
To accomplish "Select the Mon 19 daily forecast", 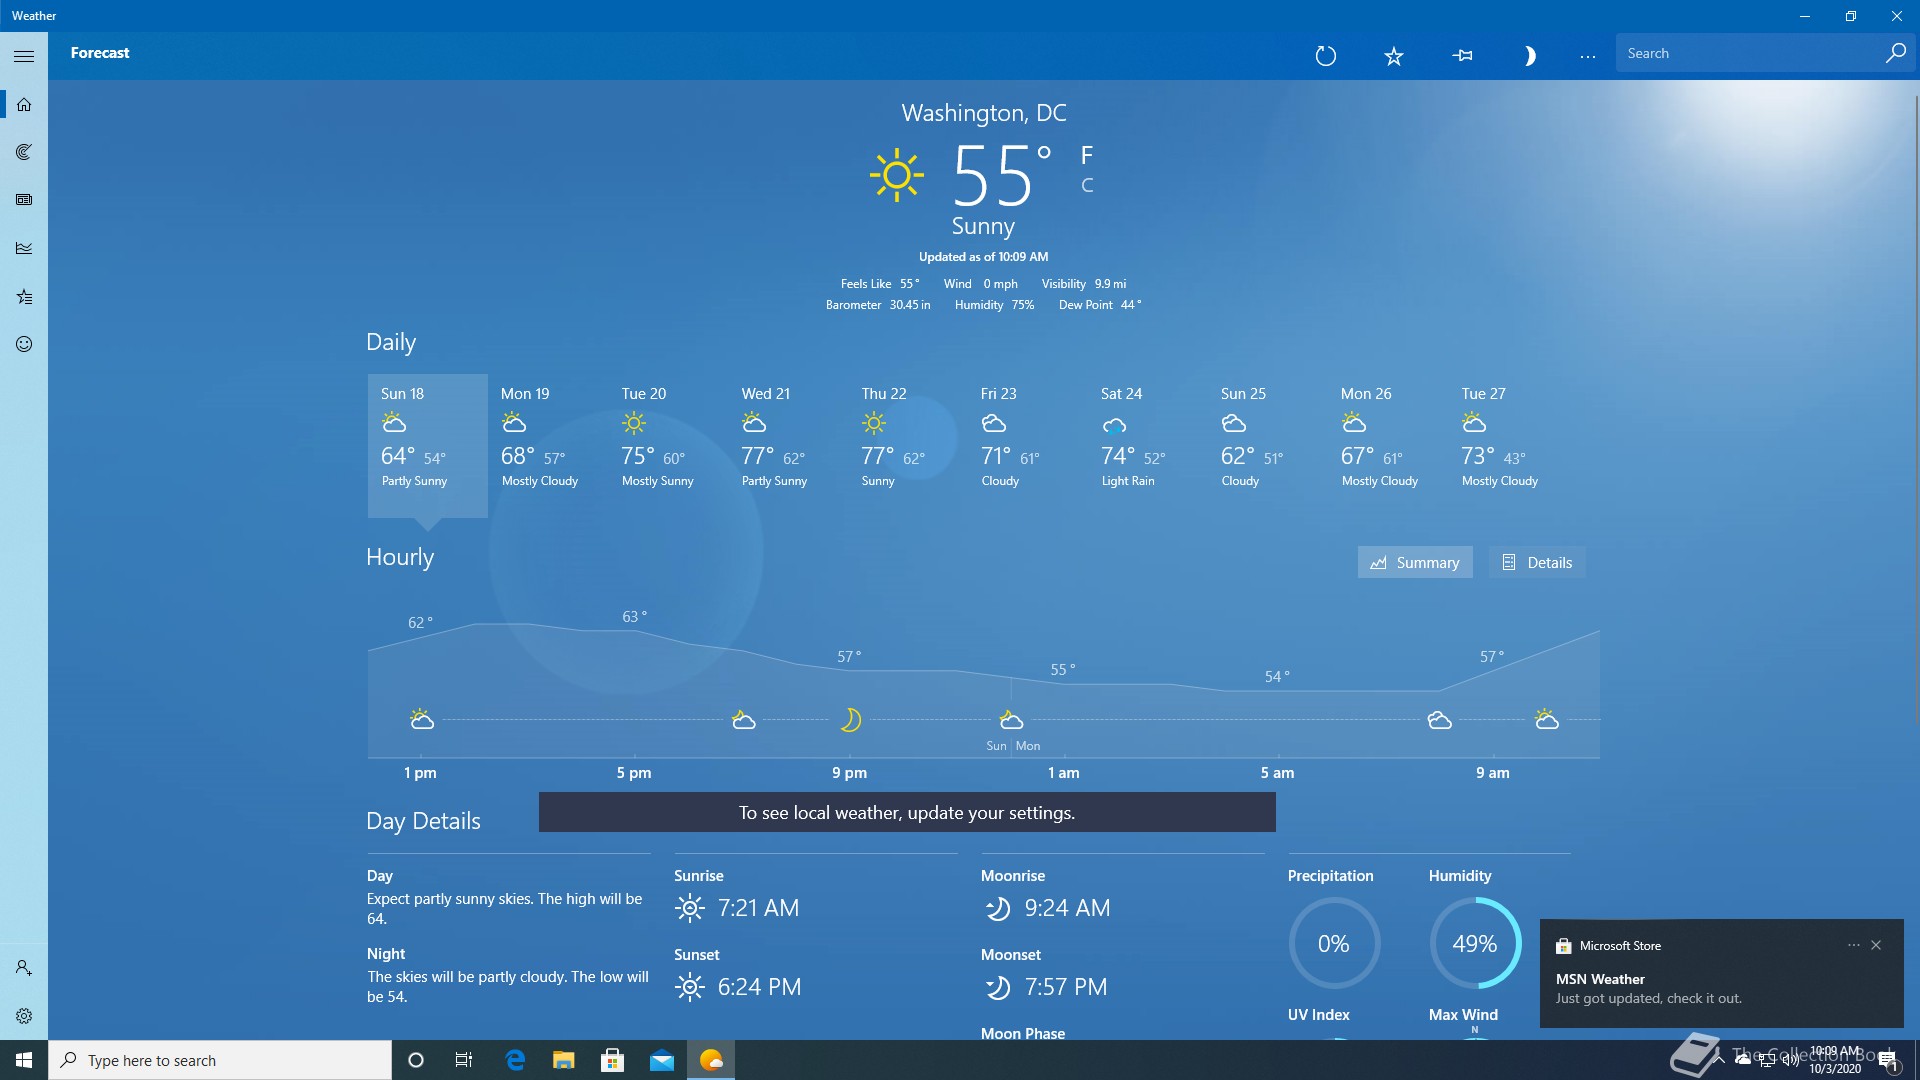I will (548, 445).
